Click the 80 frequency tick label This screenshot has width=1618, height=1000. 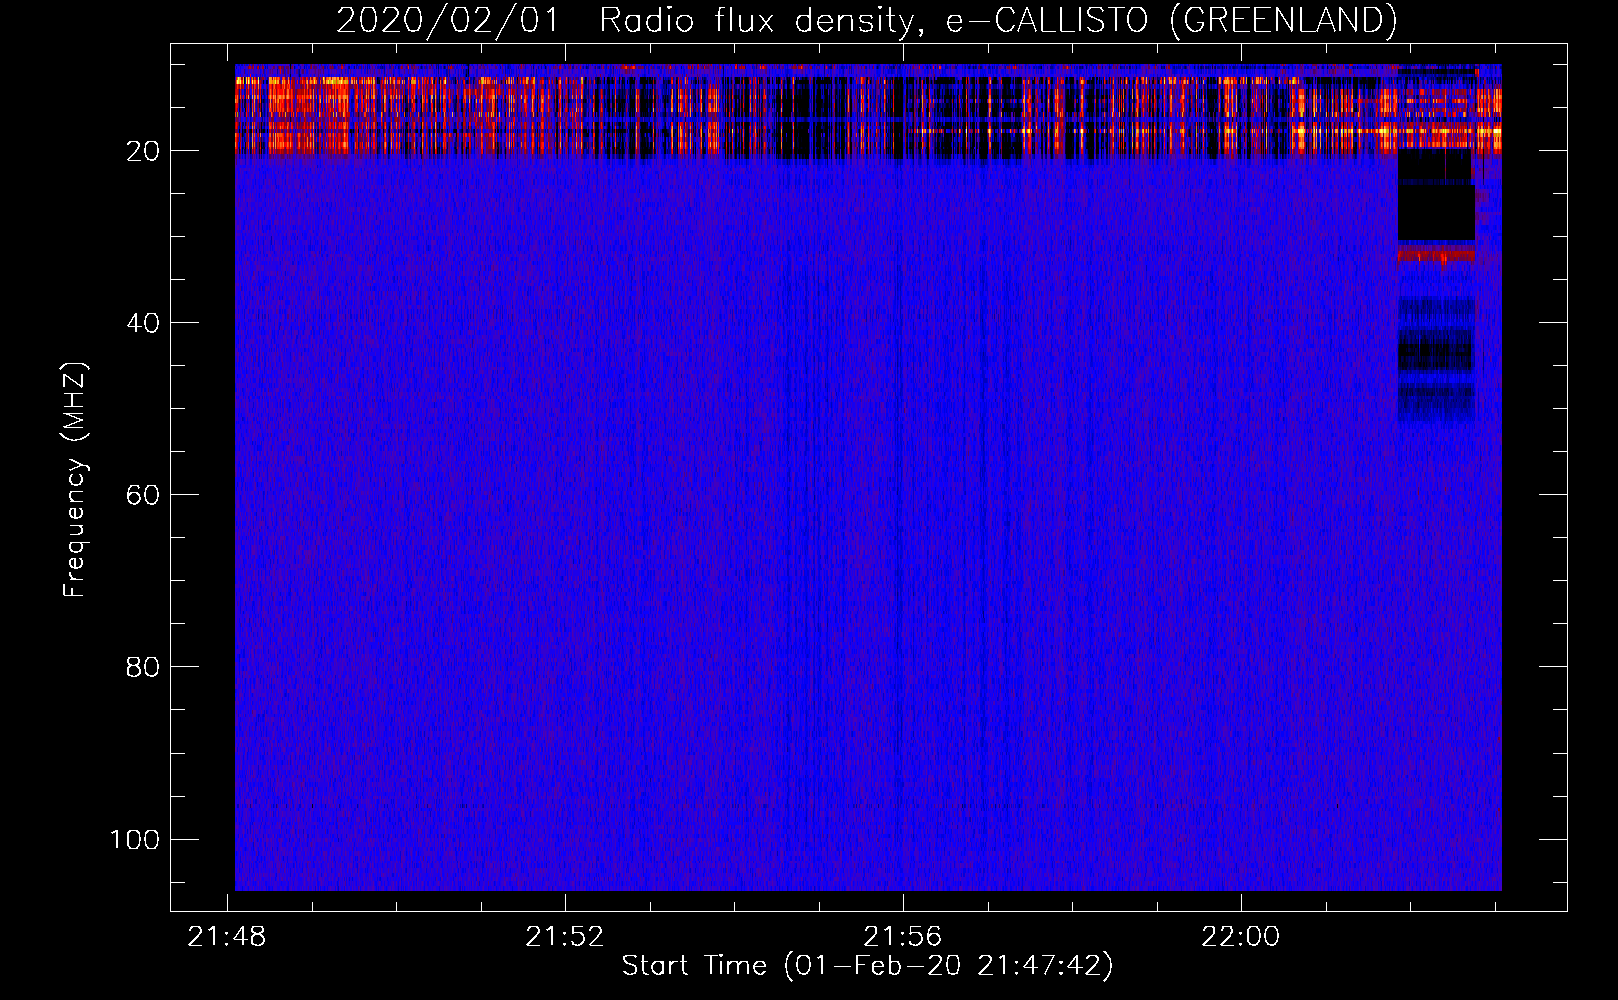pyautogui.click(x=143, y=667)
